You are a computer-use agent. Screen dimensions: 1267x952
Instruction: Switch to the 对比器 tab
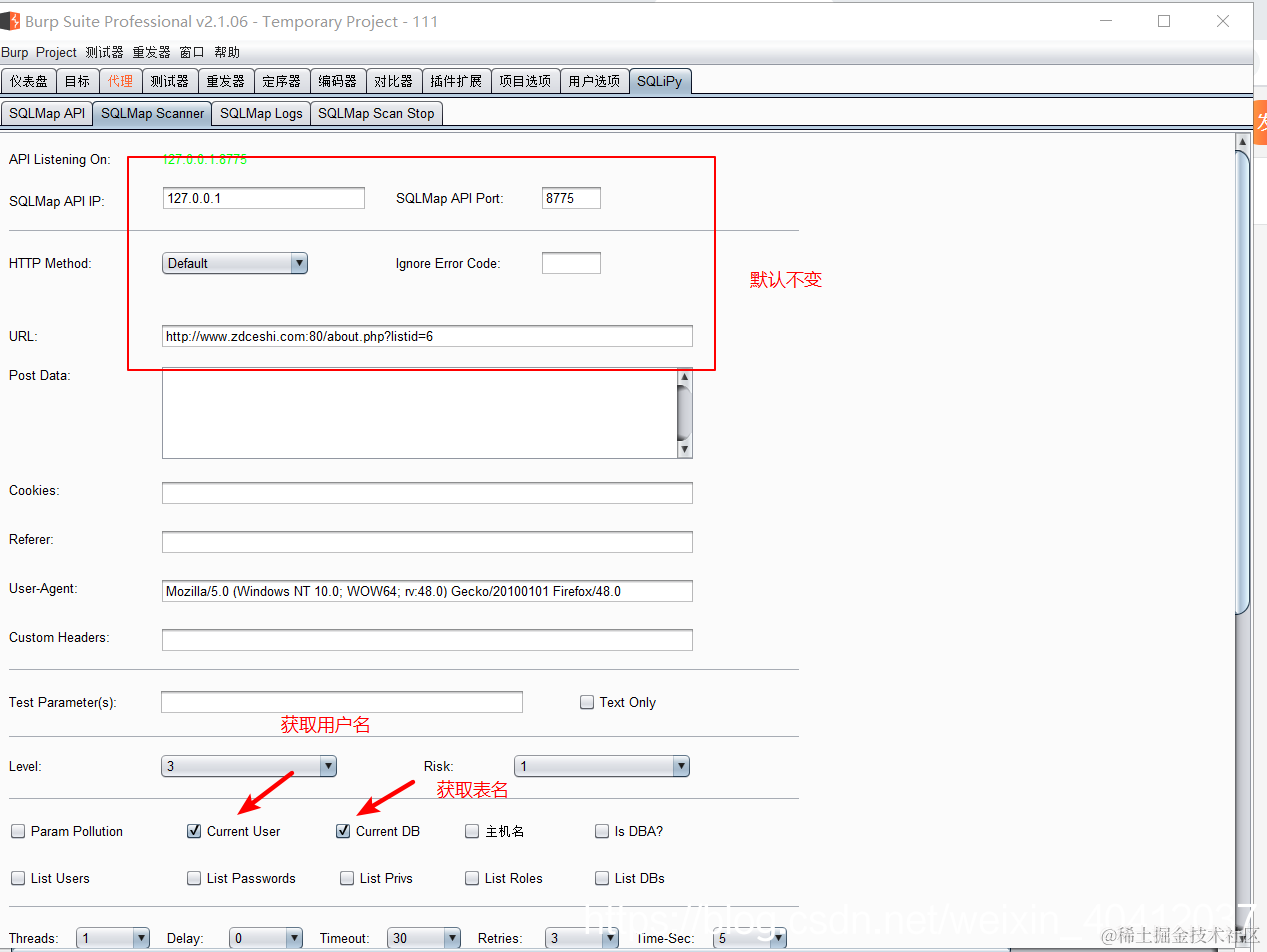(x=394, y=81)
